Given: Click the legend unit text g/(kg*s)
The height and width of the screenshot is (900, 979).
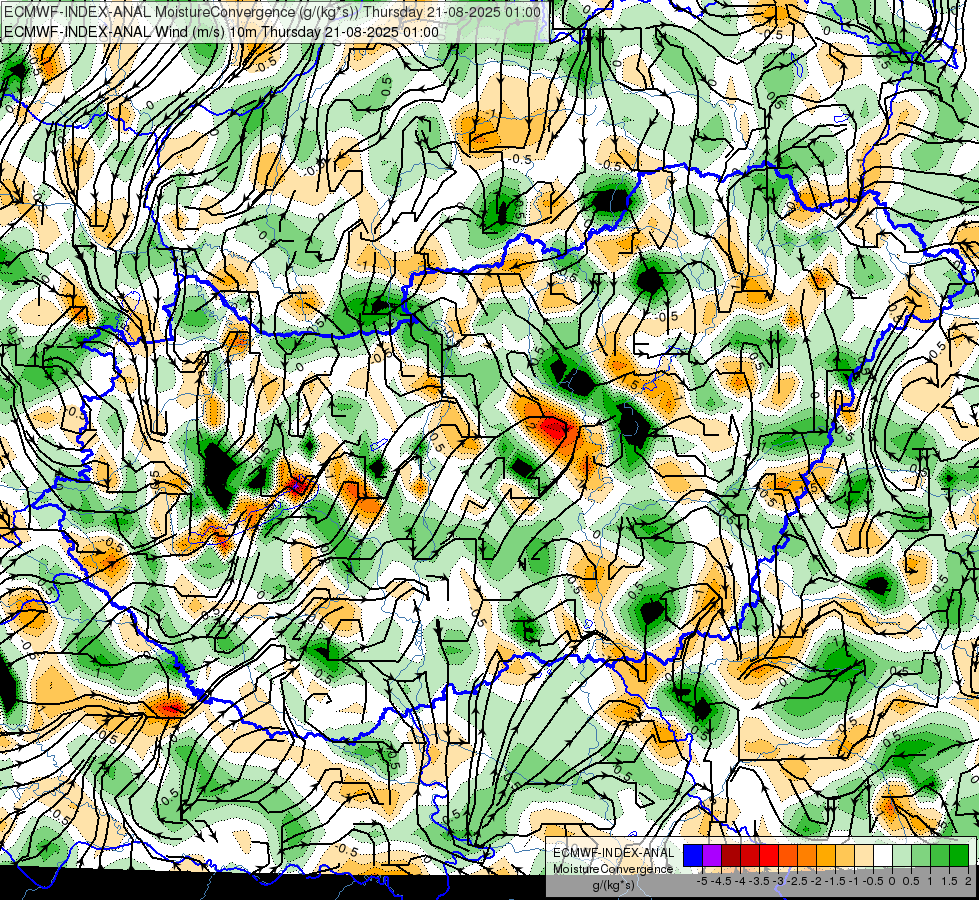Looking at the screenshot, I should [x=613, y=885].
